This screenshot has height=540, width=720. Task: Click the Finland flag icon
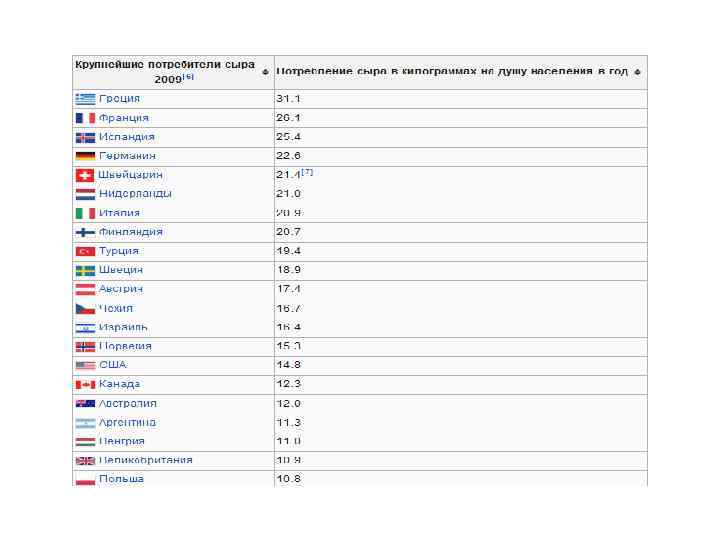tap(85, 232)
